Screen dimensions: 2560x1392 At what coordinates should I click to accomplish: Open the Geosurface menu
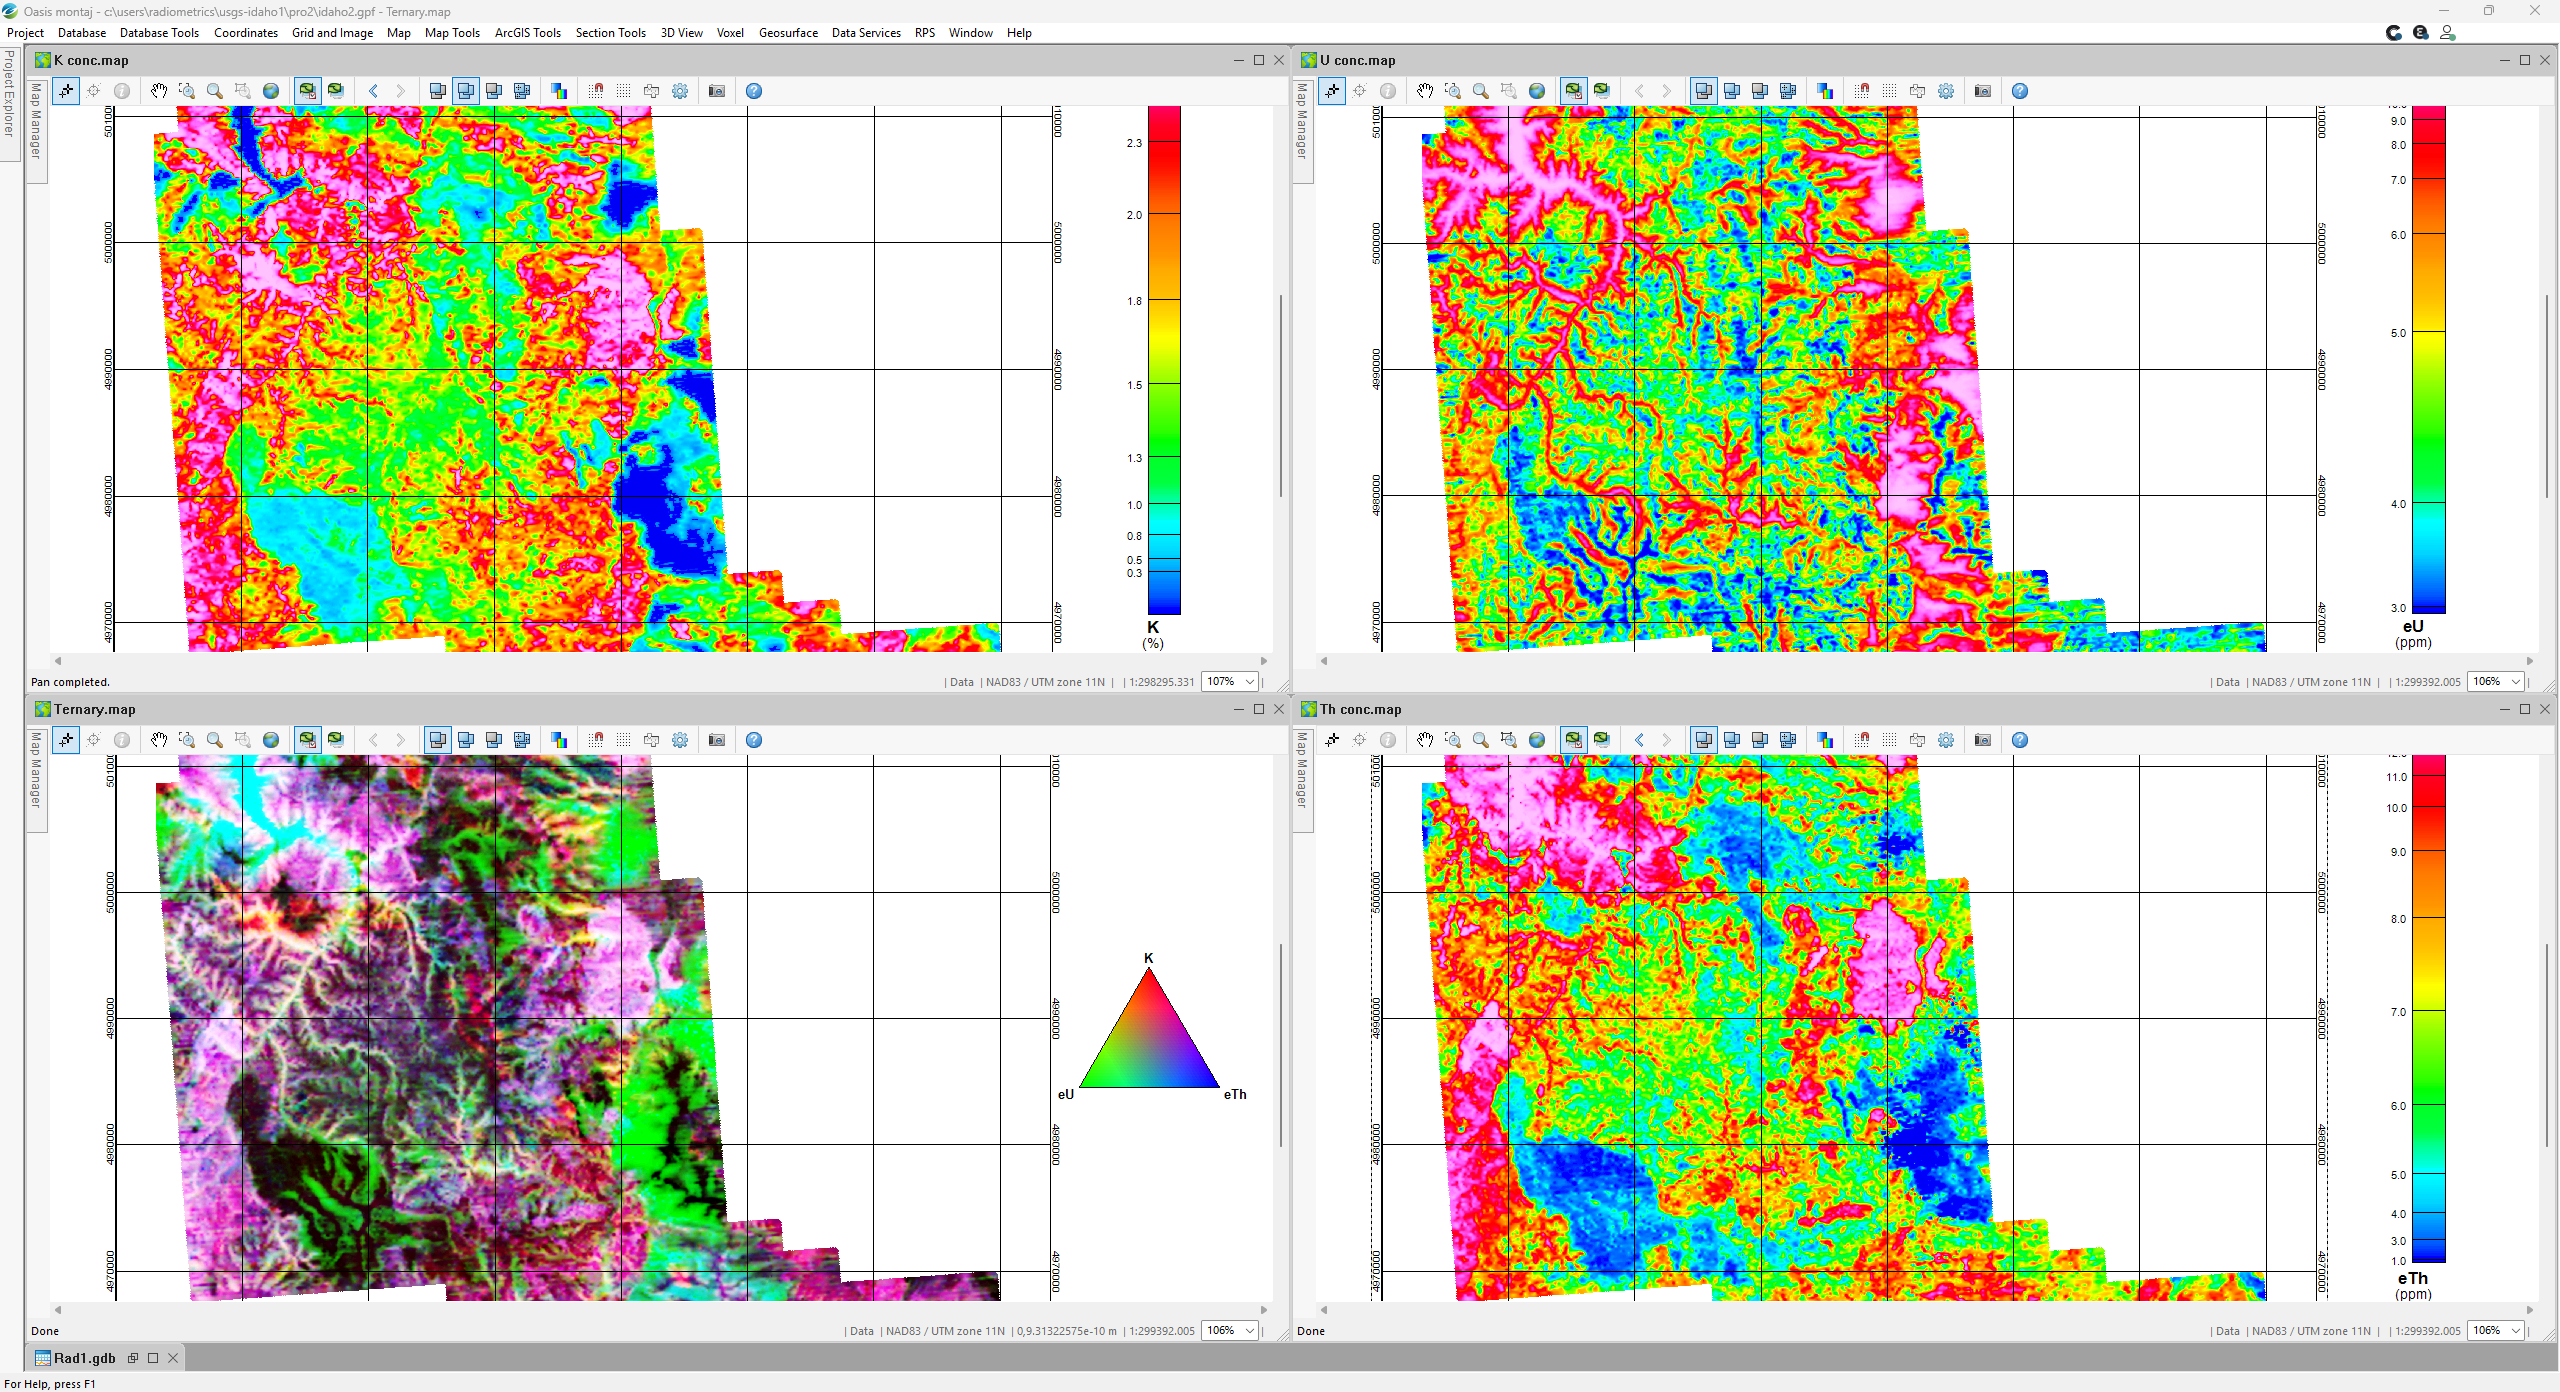(x=789, y=32)
